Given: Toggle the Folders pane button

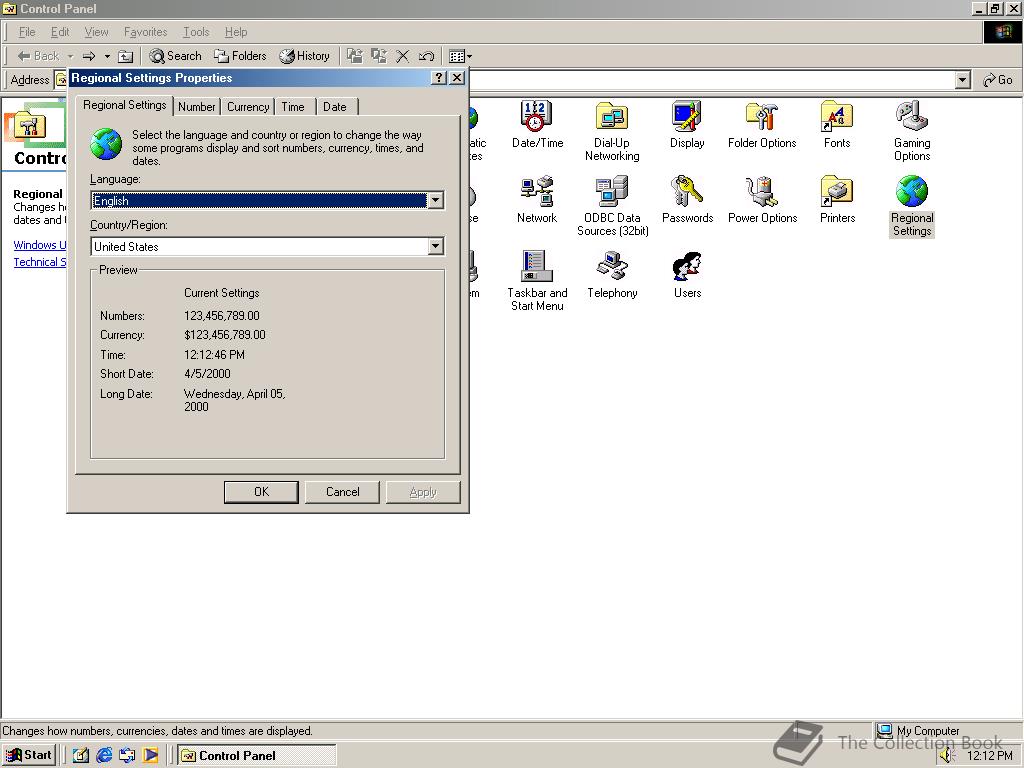Looking at the screenshot, I should [240, 56].
